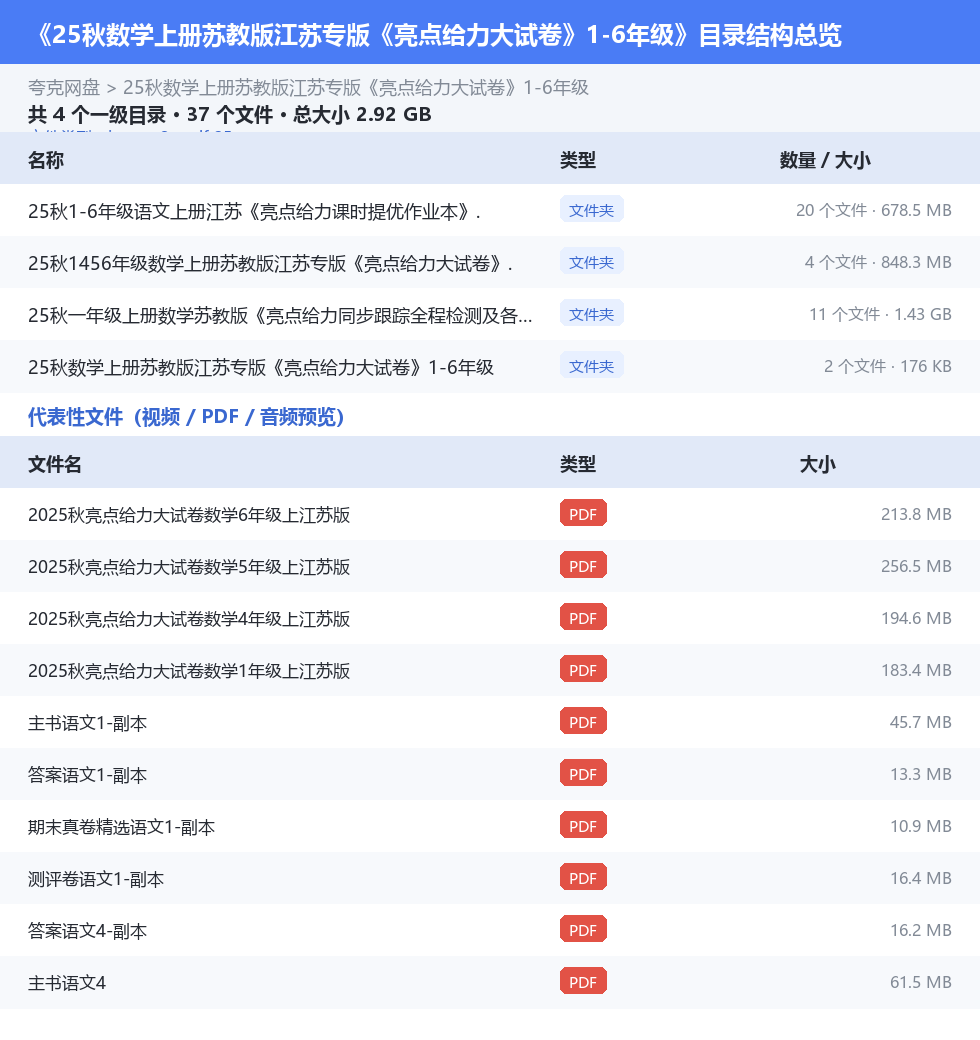Image resolution: width=980 pixels, height=1040 pixels.
Task: Click 11 个文件 · 1.43 GB value
Action: [881, 314]
